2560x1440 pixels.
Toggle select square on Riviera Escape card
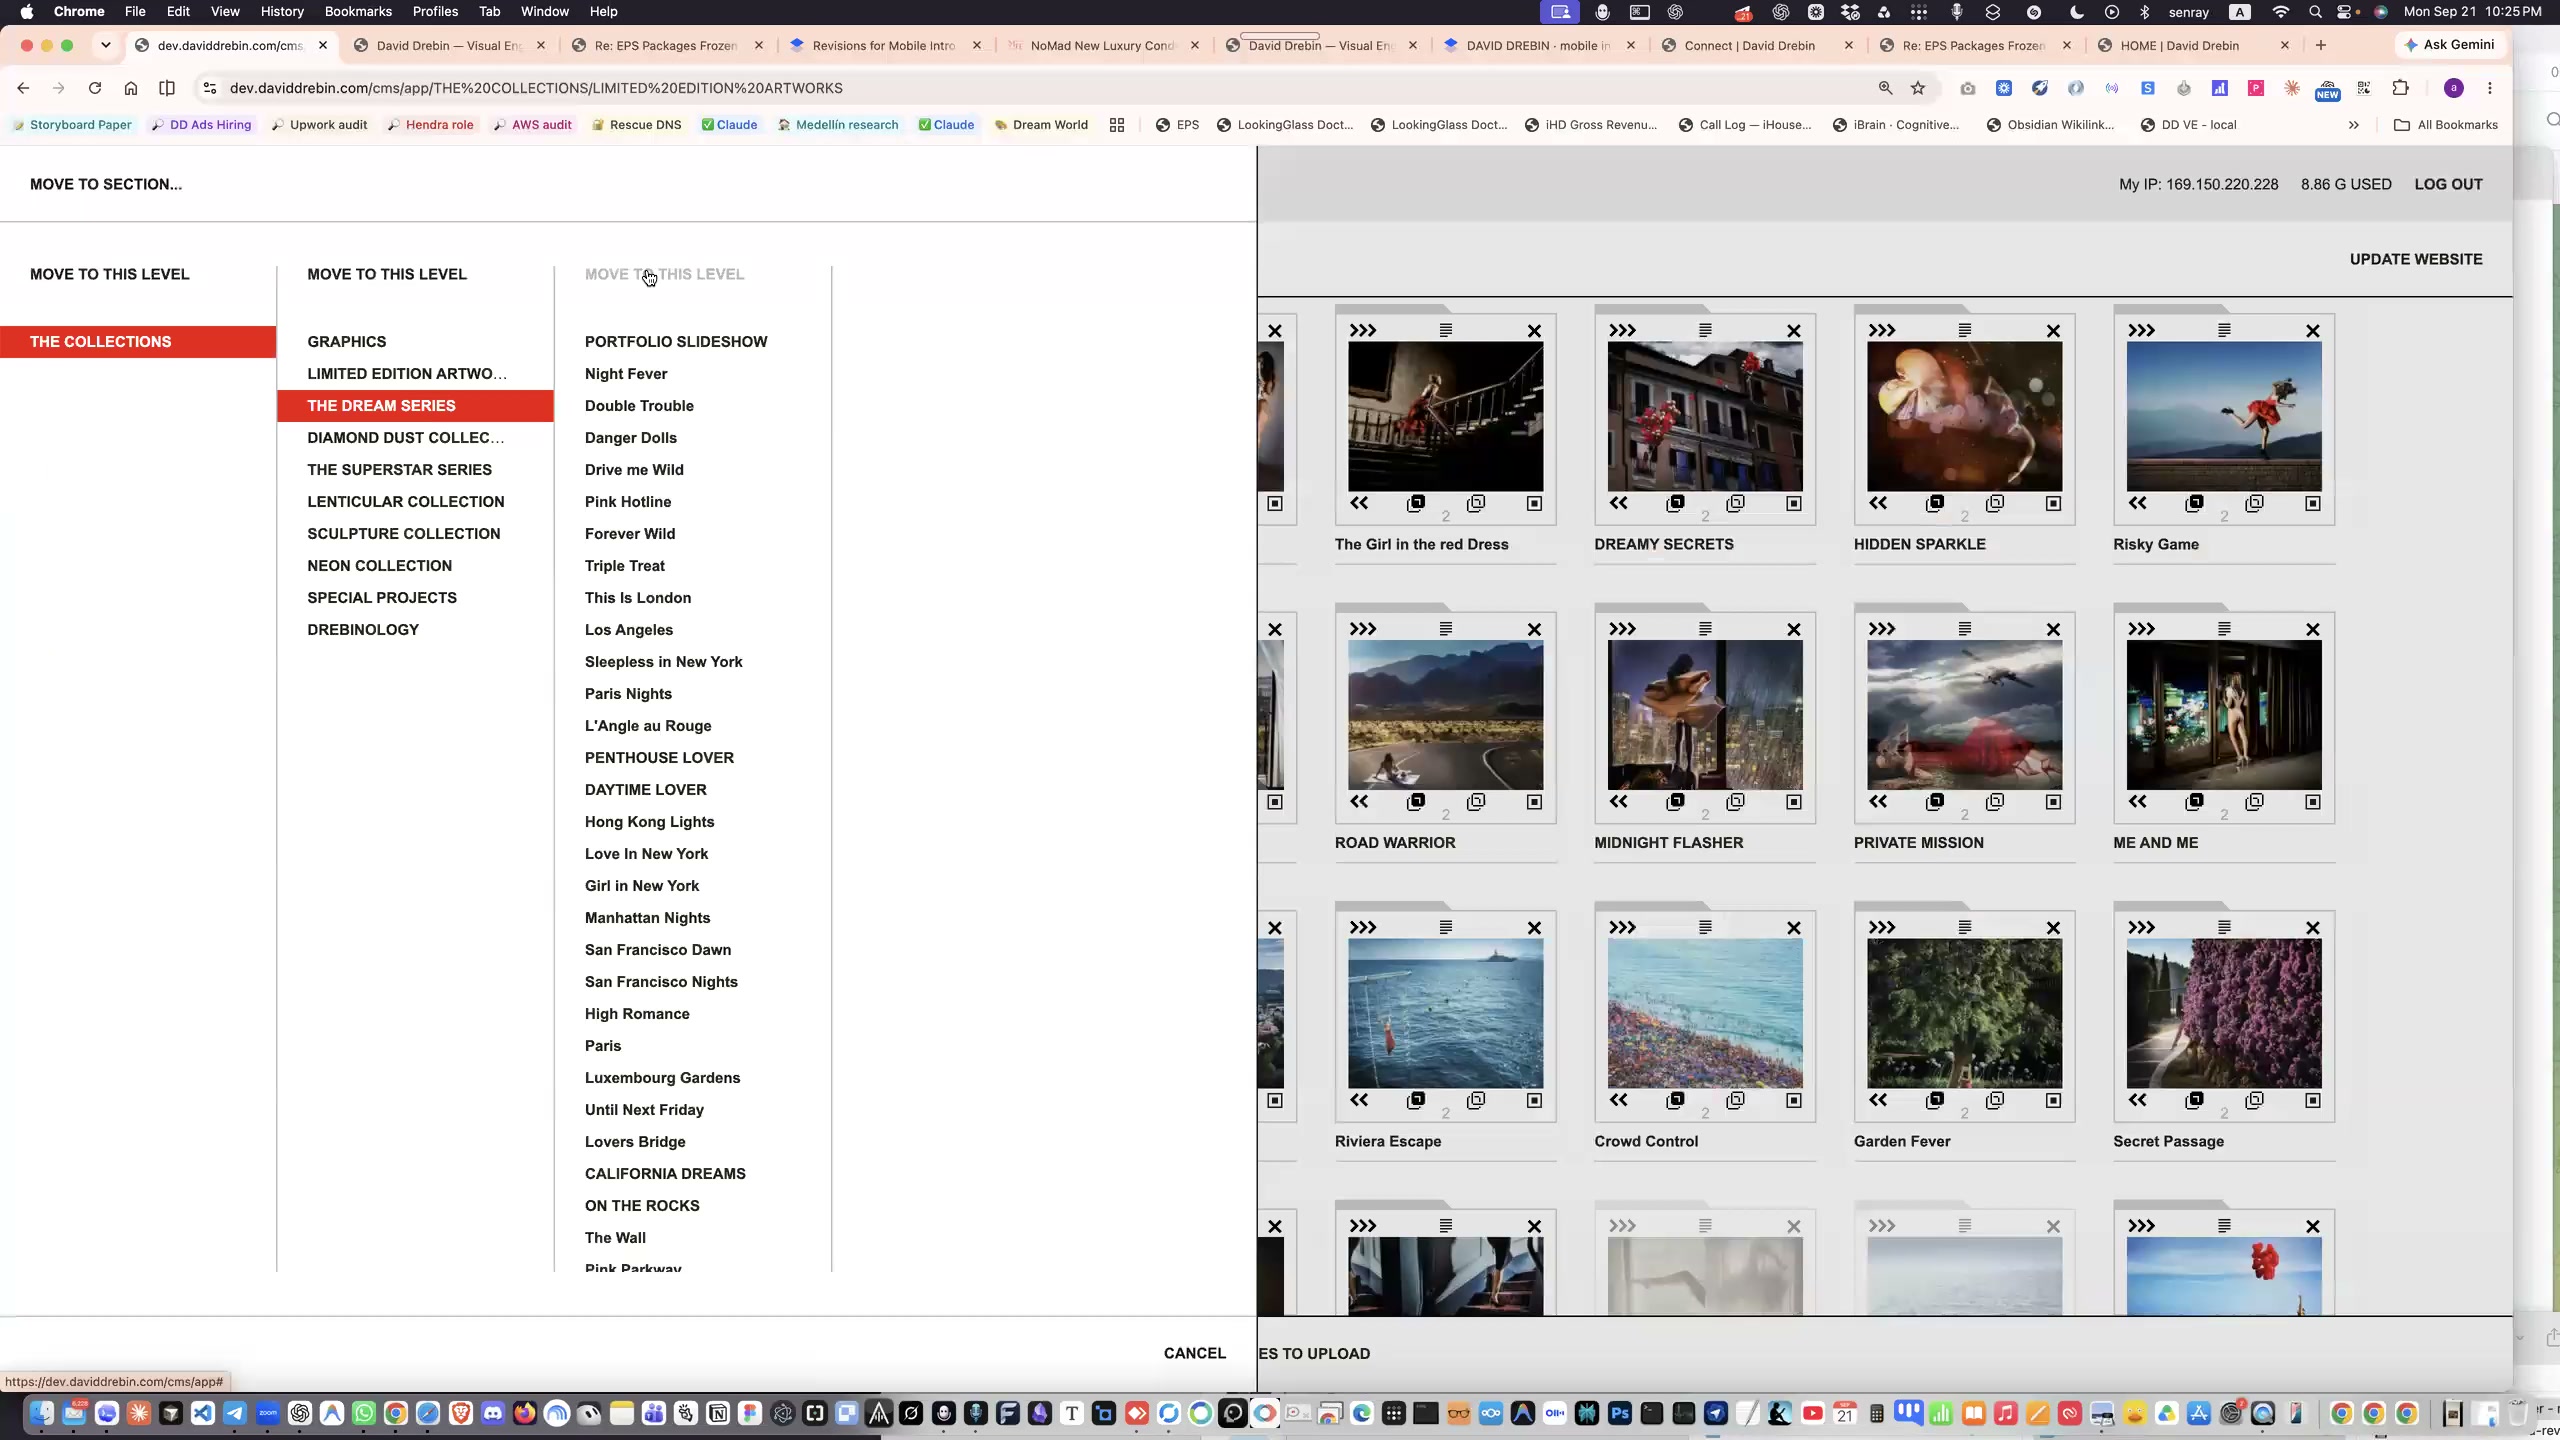tap(1534, 1101)
